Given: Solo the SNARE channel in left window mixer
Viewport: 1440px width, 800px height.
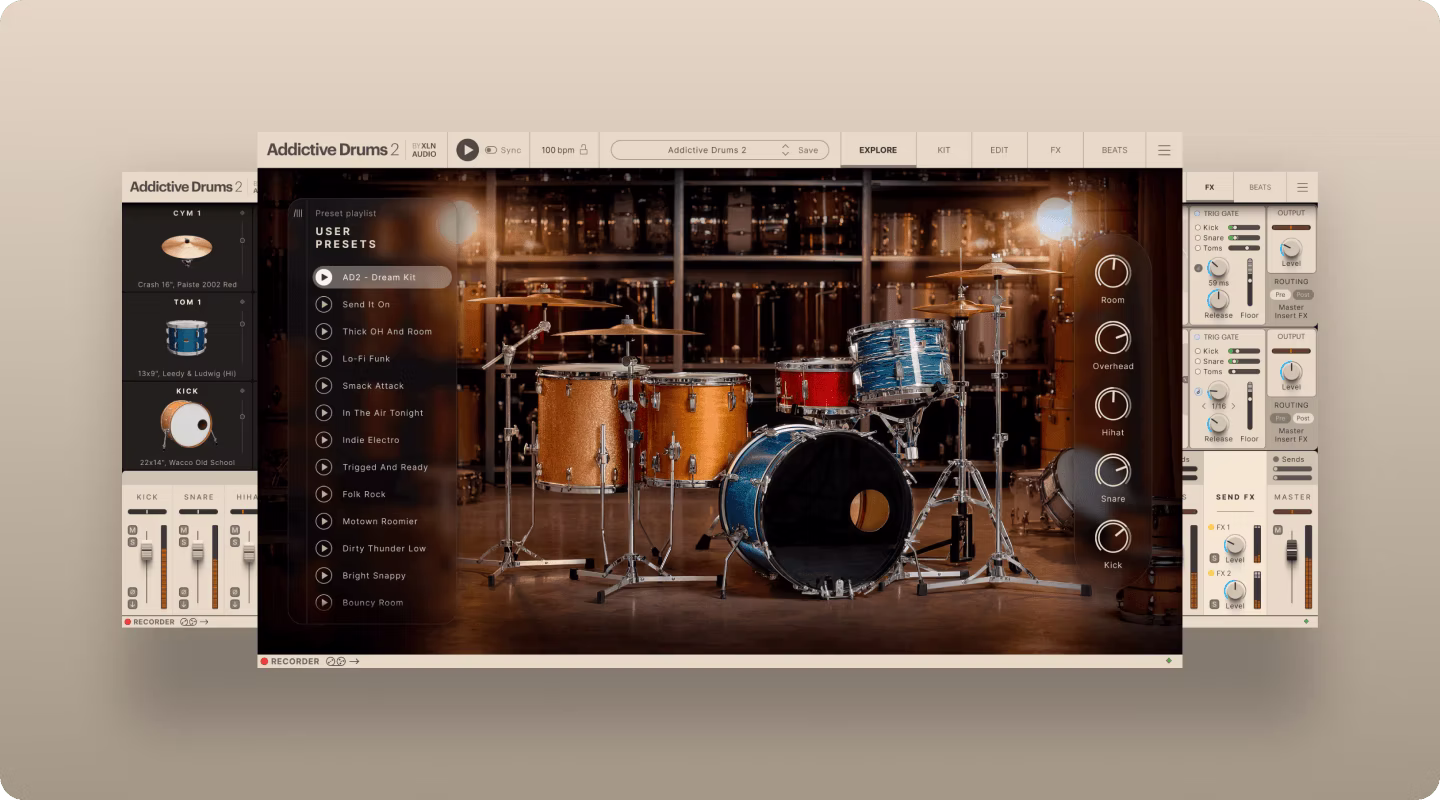Looking at the screenshot, I should [x=183, y=542].
